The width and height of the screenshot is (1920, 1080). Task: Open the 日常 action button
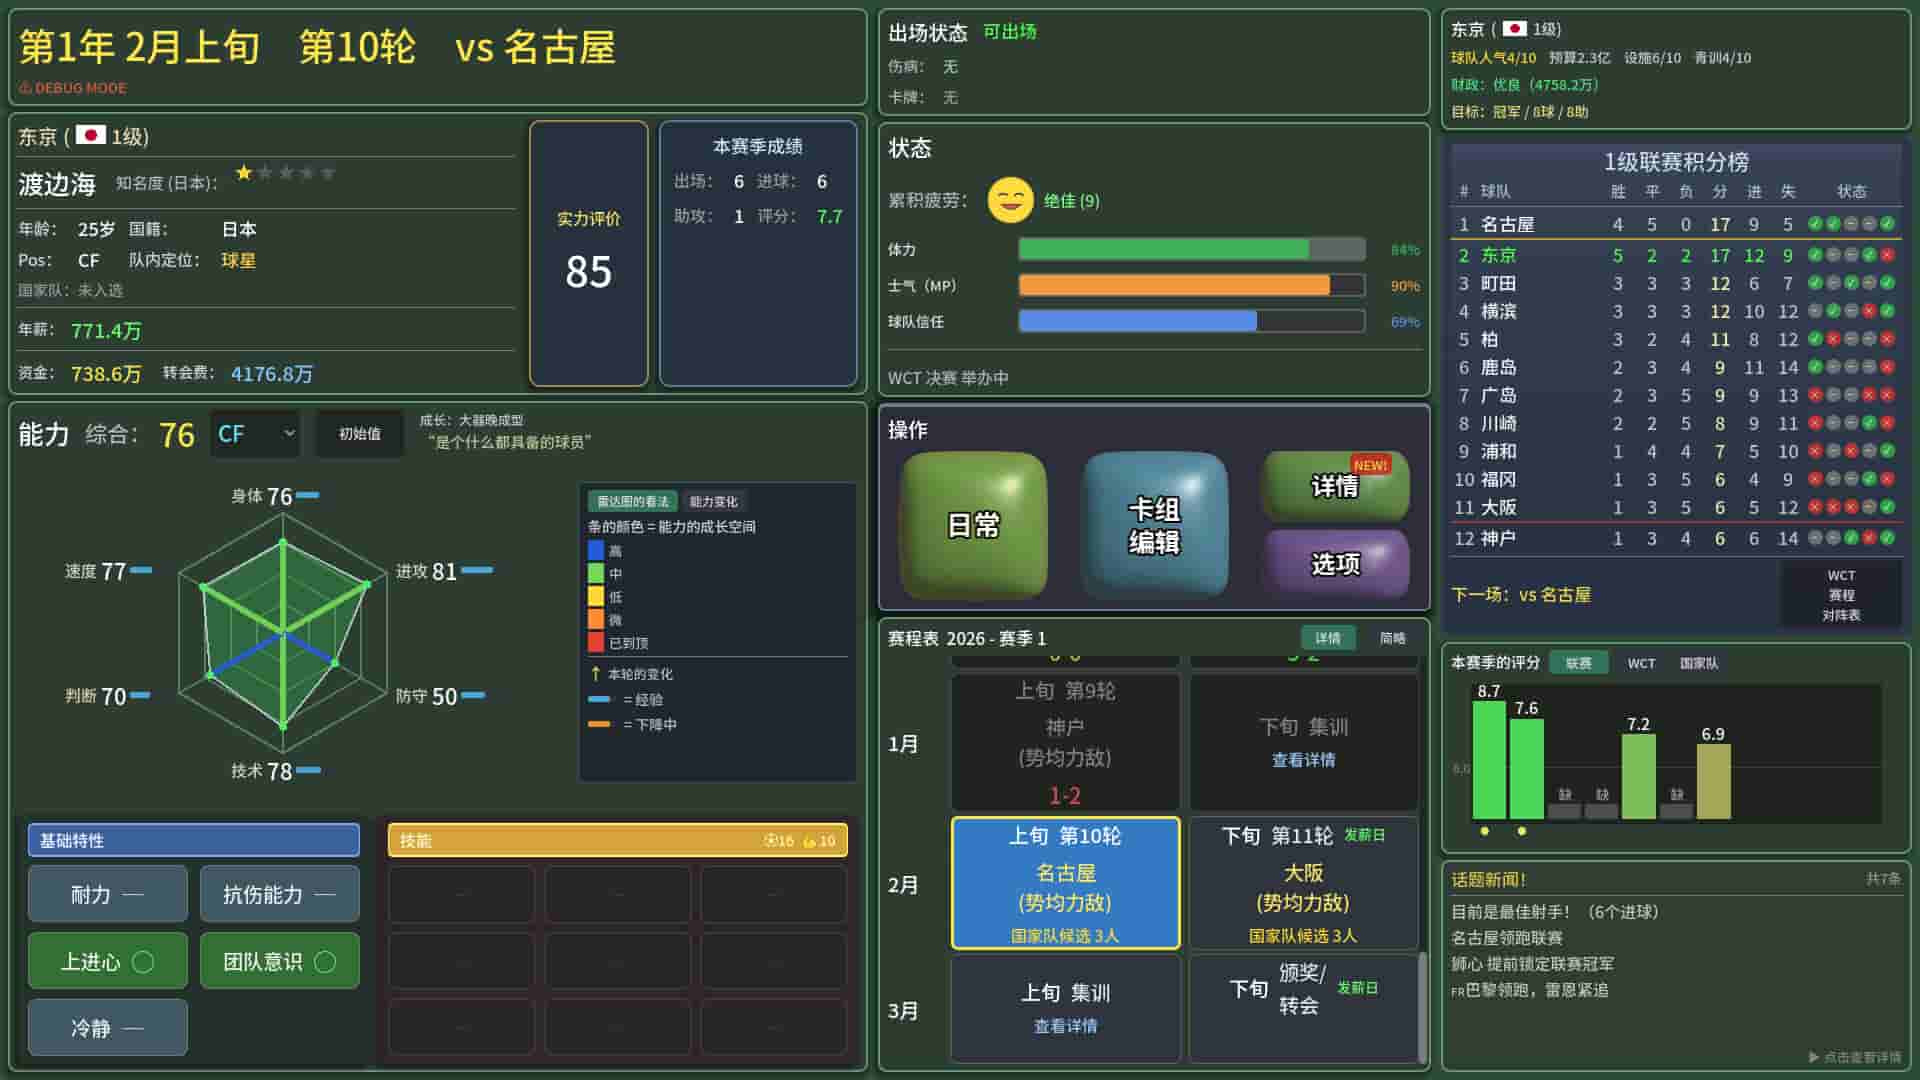pos(973,525)
